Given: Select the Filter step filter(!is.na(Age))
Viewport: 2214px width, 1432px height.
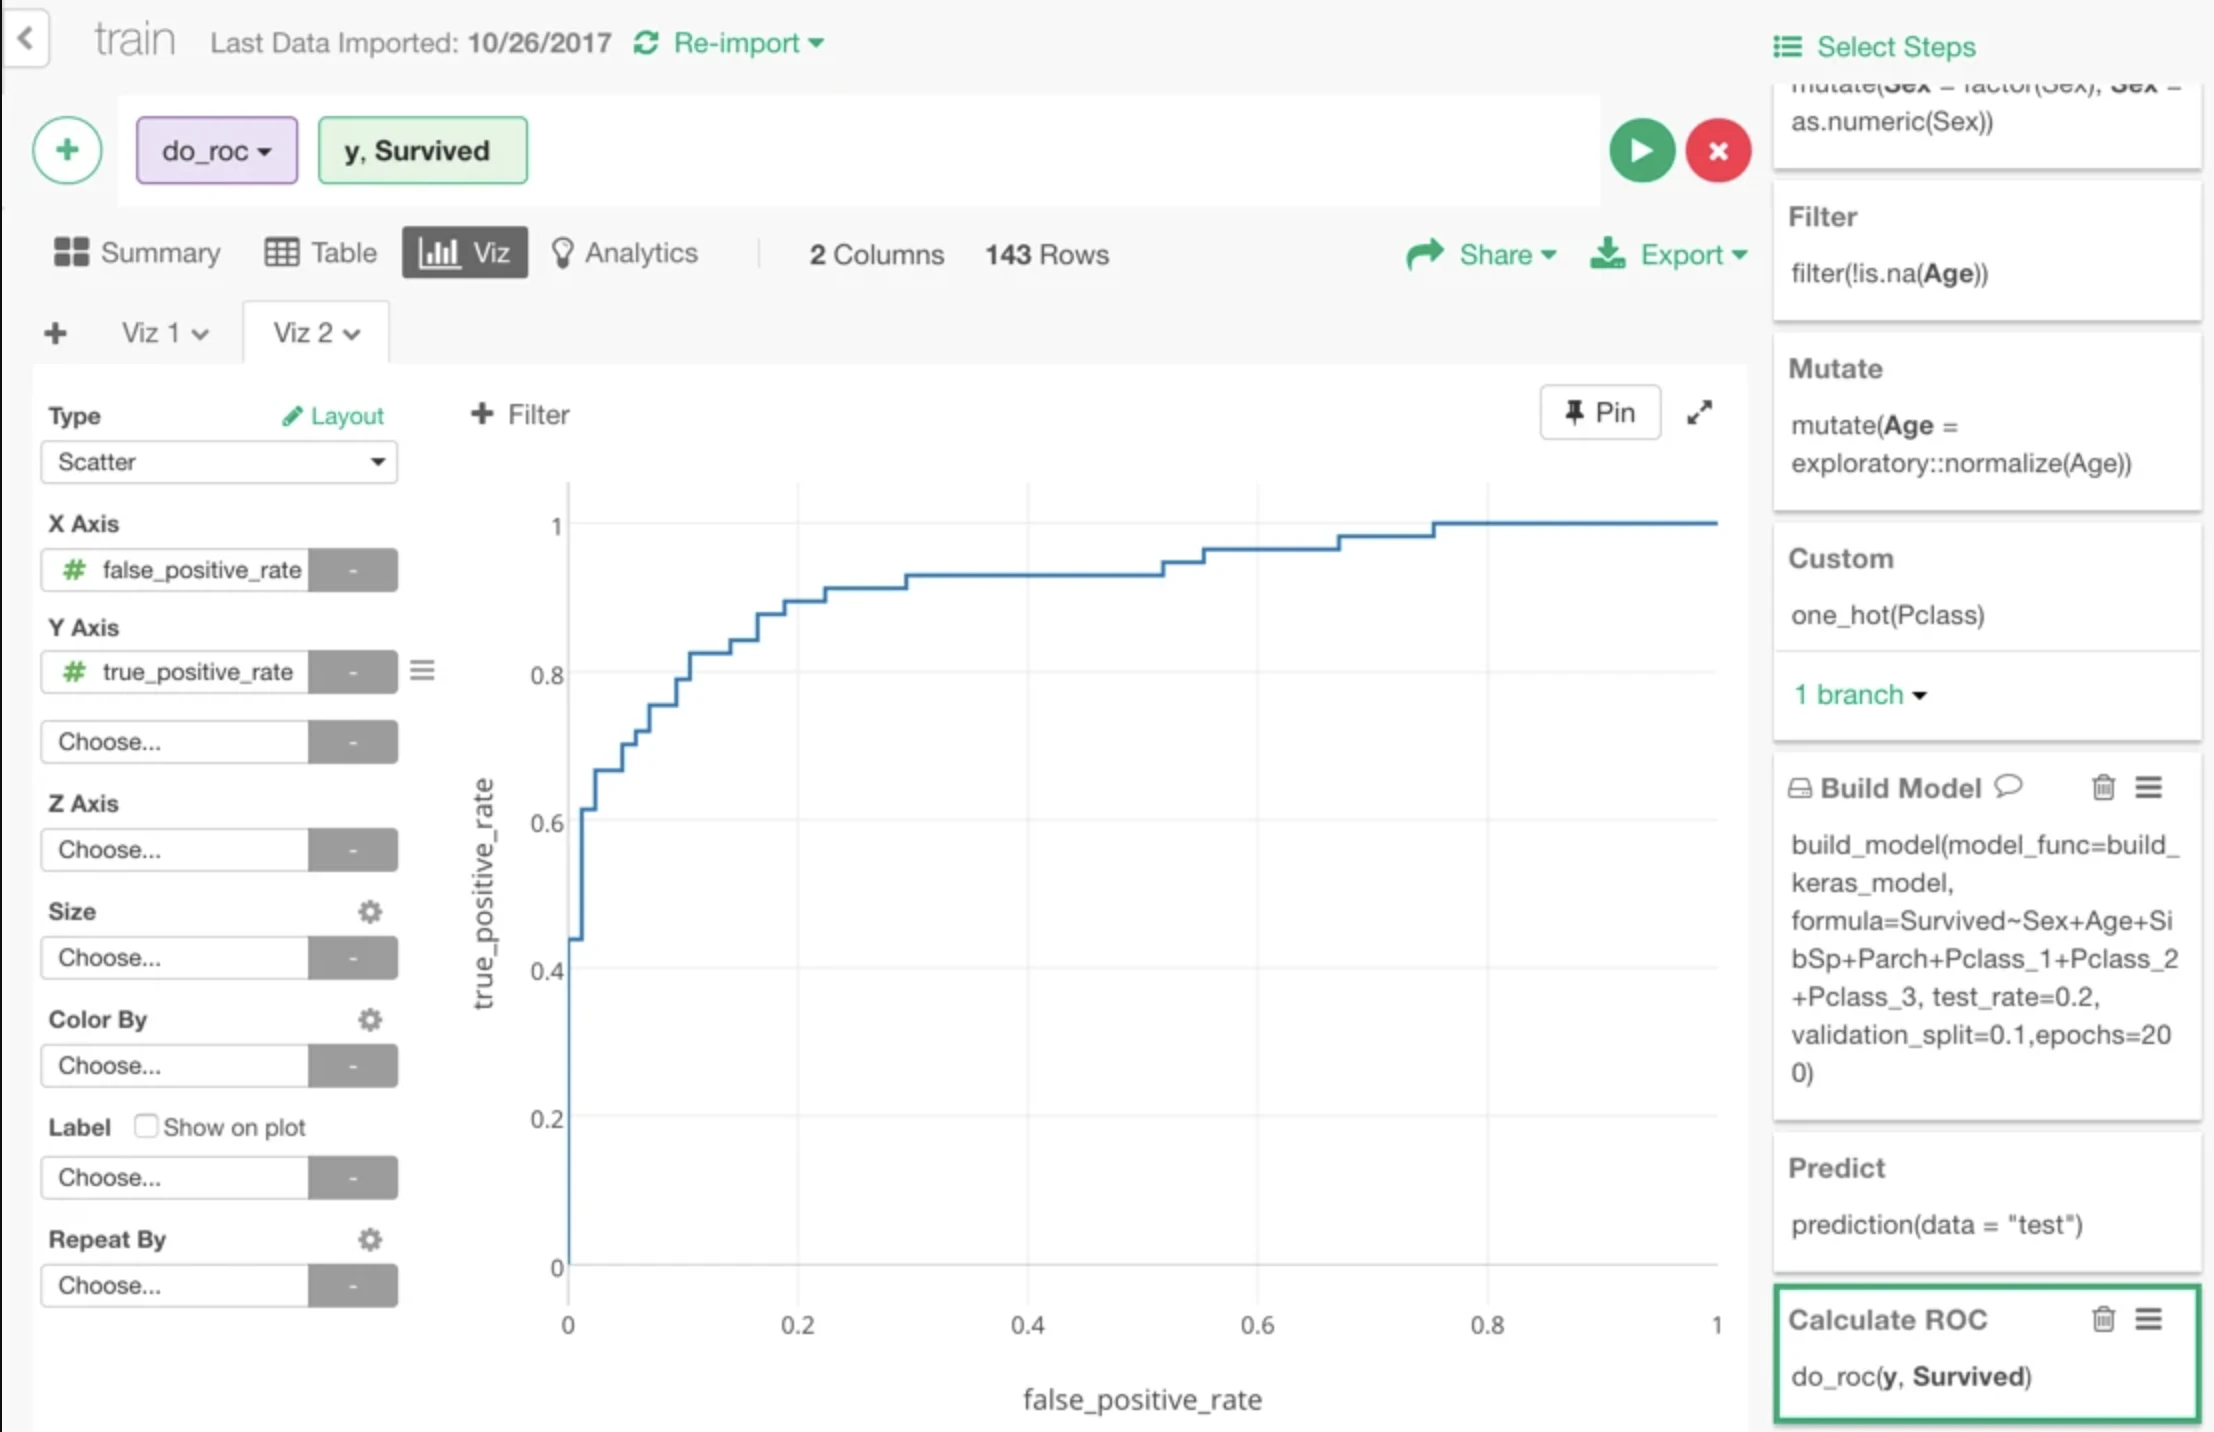Looking at the screenshot, I should [x=1987, y=250].
